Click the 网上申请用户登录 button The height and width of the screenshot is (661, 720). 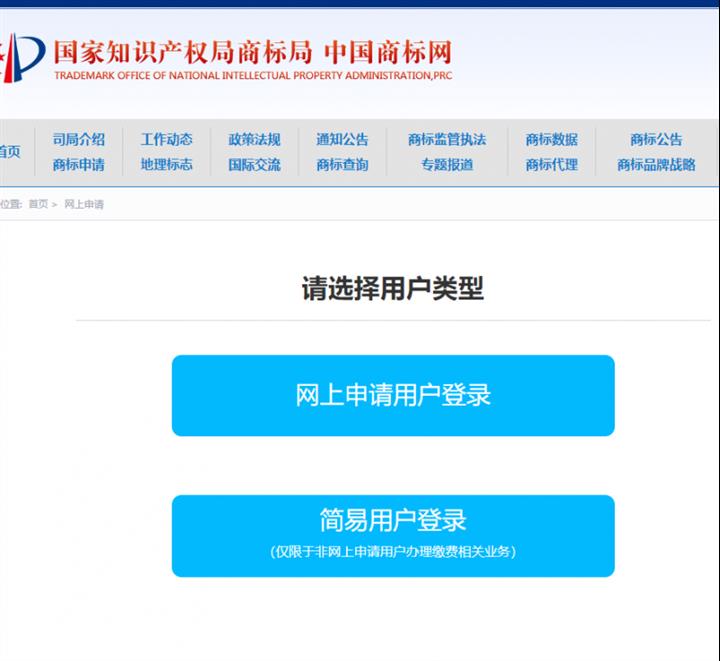(393, 396)
